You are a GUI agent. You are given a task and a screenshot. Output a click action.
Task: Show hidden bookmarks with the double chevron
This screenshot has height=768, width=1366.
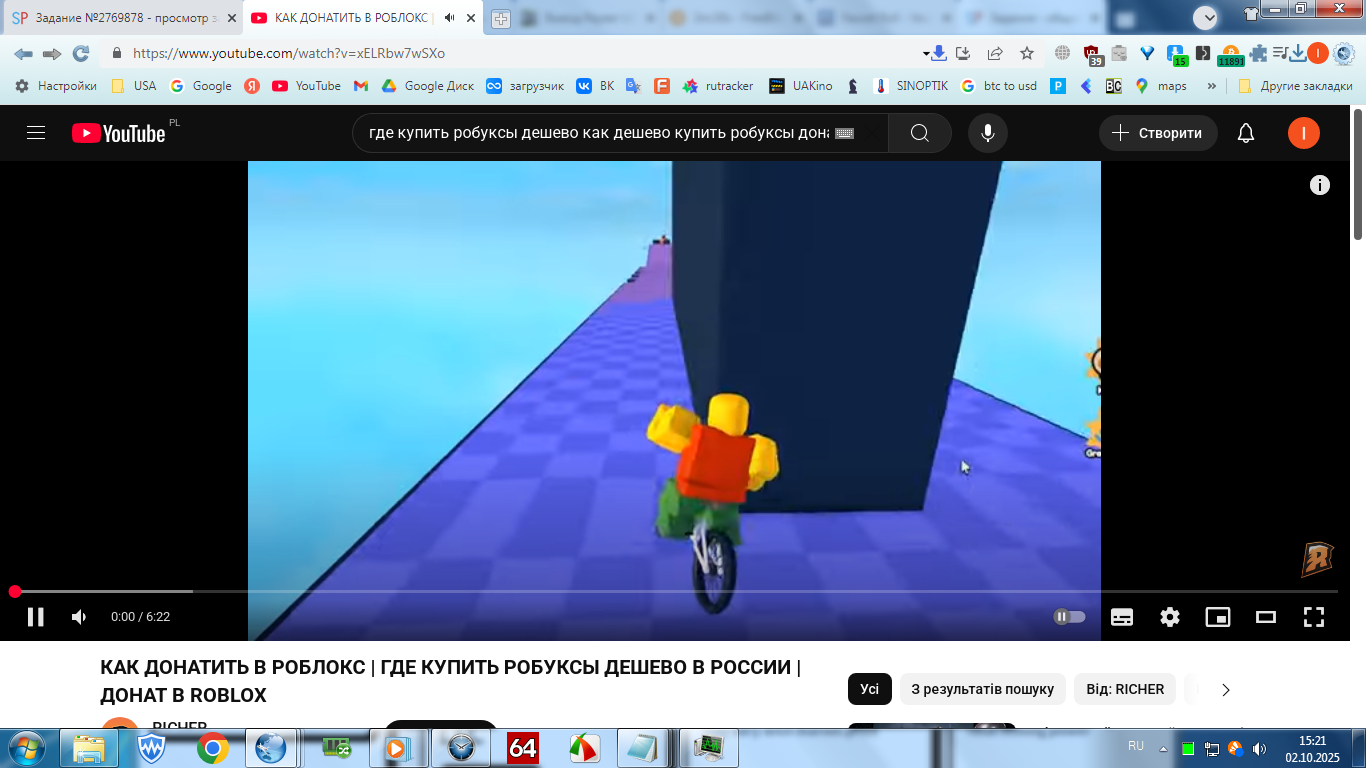pos(1212,86)
